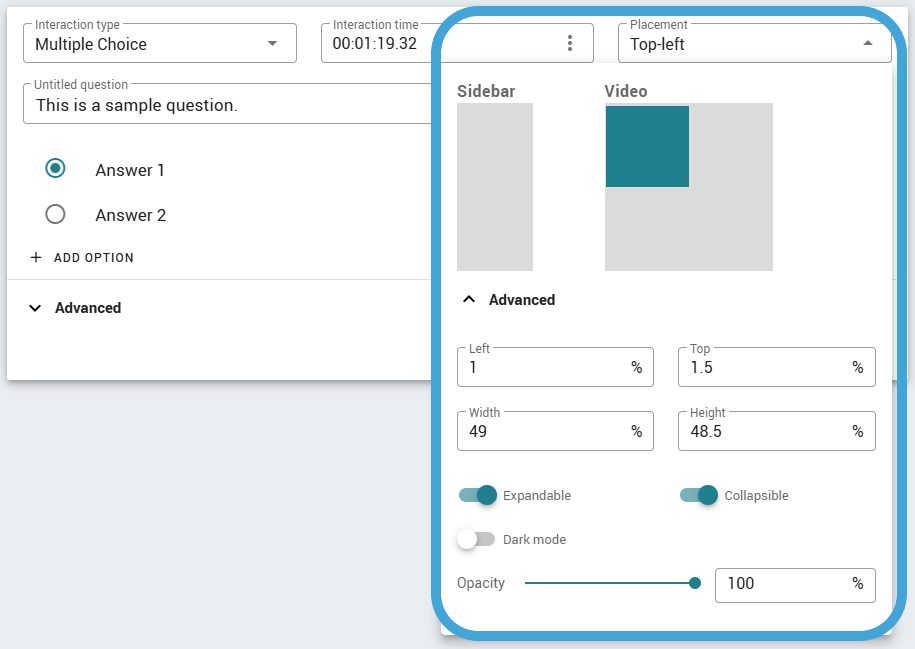Open the Interaction type dropdown
This screenshot has height=649, width=915.
pyautogui.click(x=160, y=43)
